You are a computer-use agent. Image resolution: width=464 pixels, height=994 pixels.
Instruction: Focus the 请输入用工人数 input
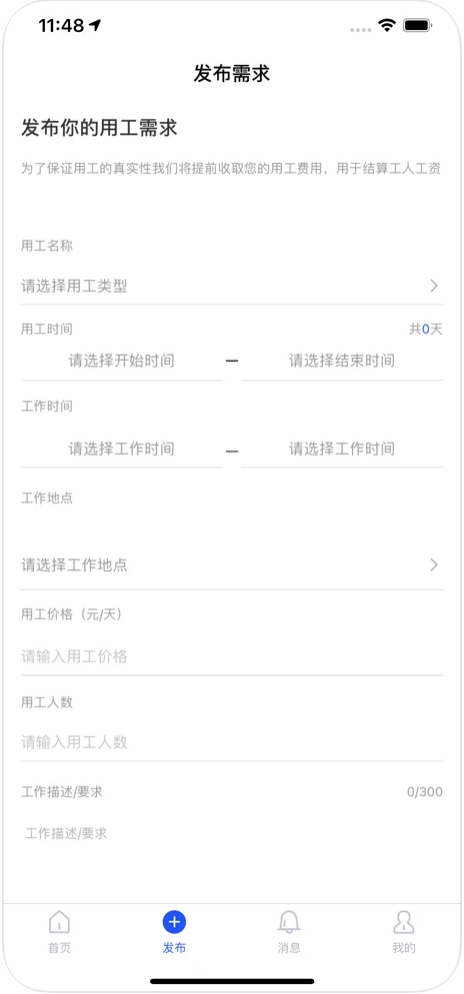point(232,742)
